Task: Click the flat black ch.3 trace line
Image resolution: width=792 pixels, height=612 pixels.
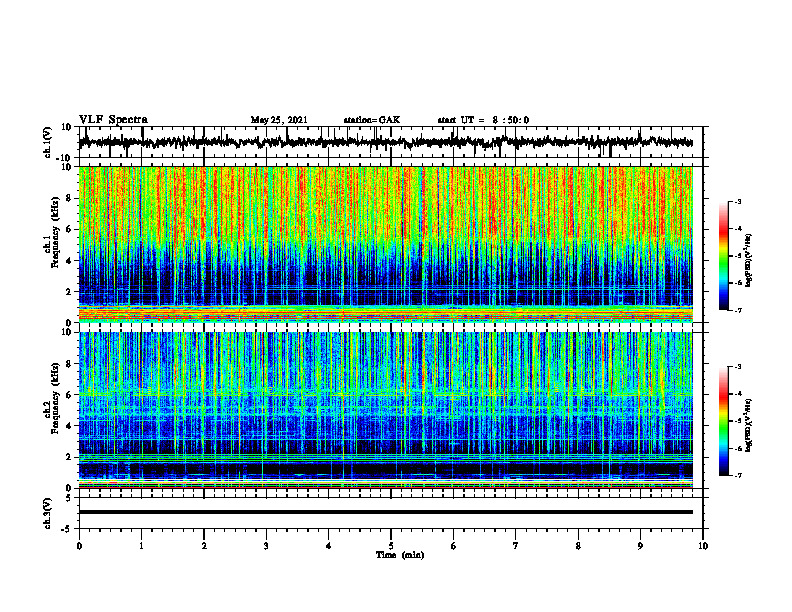Action: point(385,512)
